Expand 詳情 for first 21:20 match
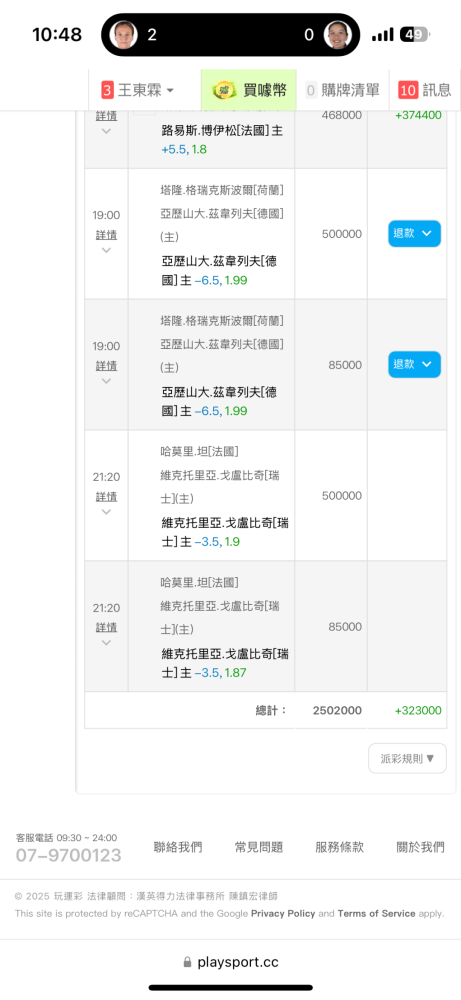The height and width of the screenshot is (1000, 461). 106,497
